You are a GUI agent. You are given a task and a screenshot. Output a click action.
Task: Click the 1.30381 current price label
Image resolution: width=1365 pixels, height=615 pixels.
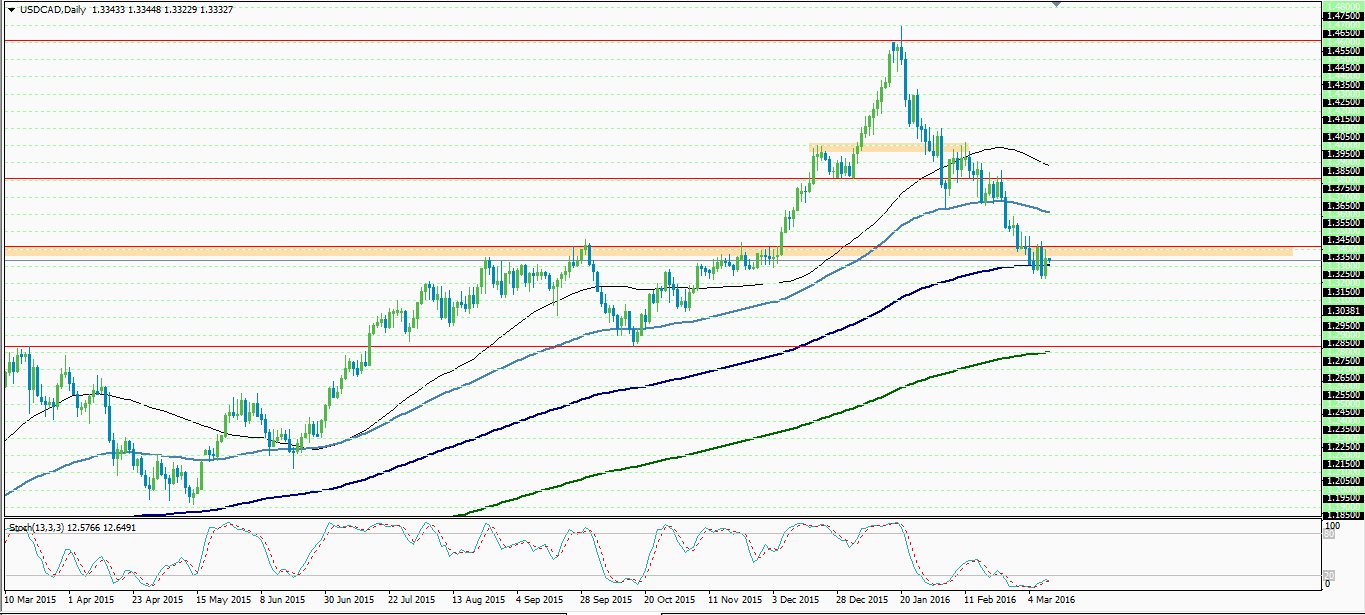coord(1341,309)
